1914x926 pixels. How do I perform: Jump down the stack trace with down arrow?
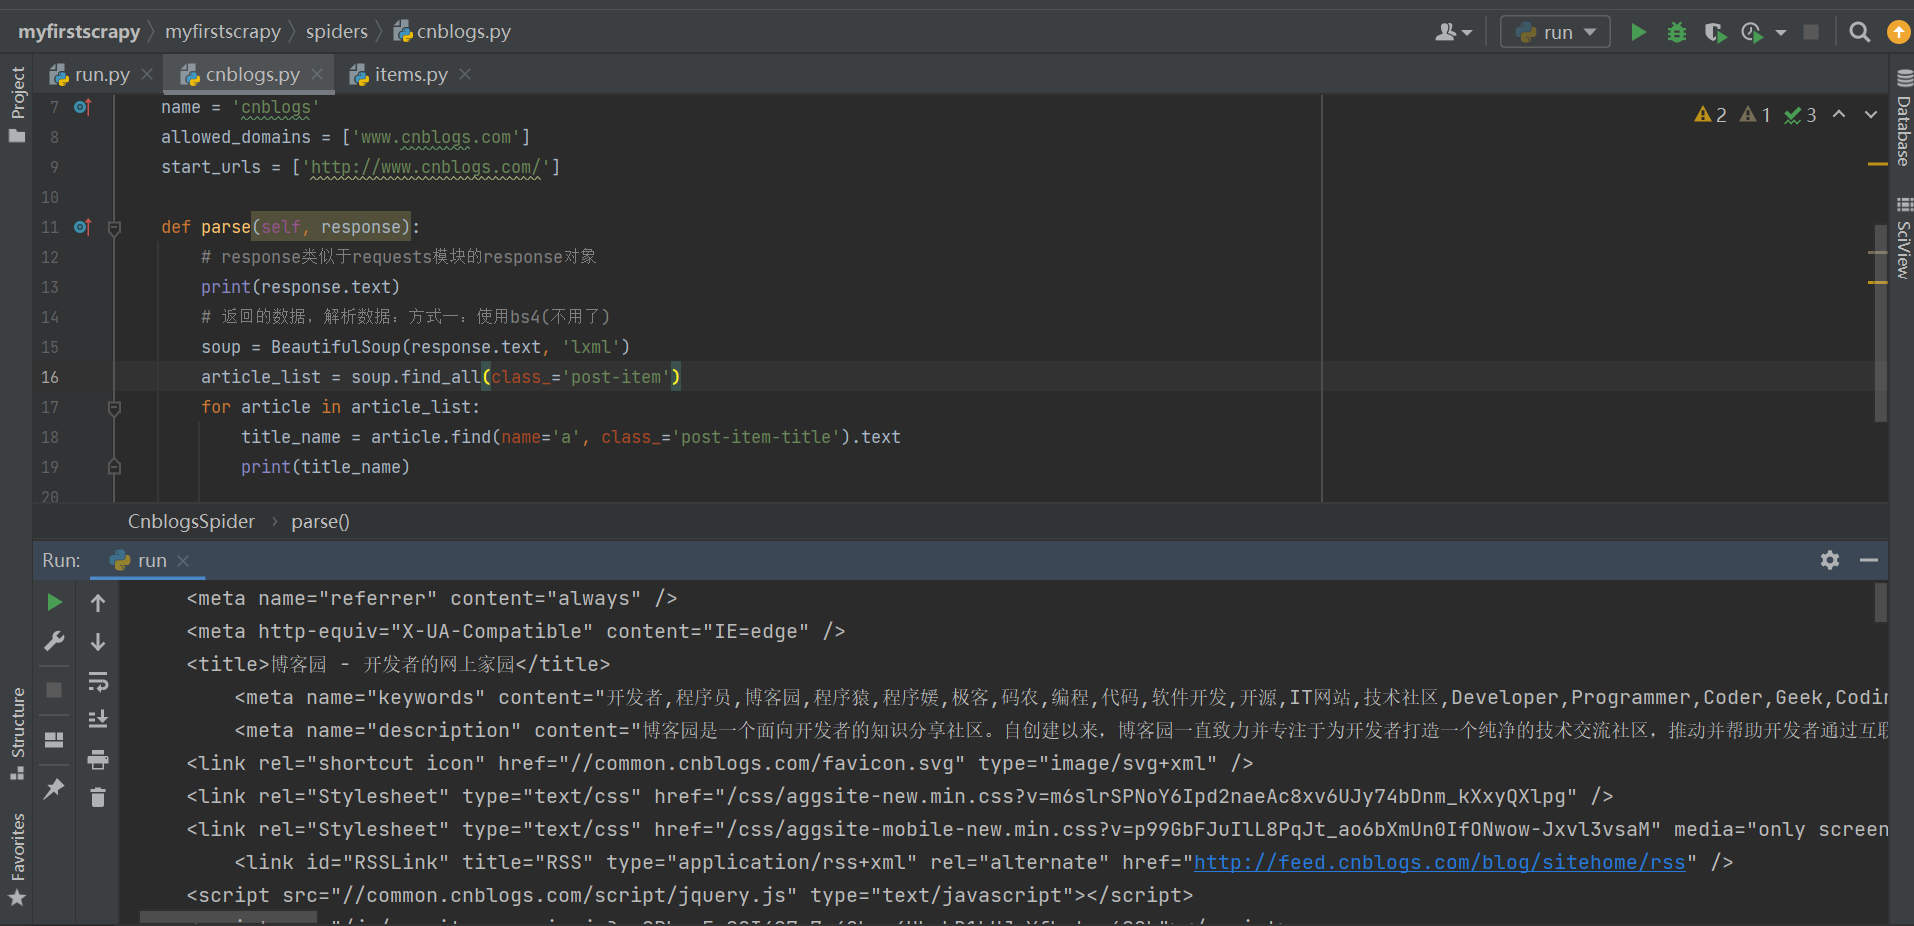coord(98,642)
